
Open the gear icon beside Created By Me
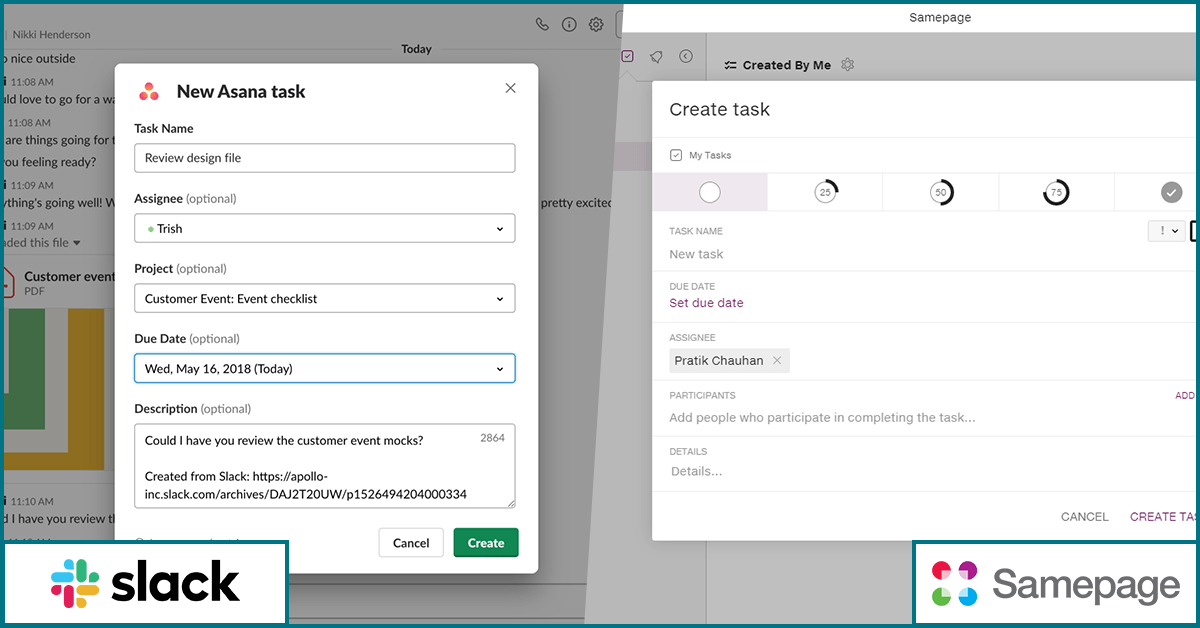point(848,65)
